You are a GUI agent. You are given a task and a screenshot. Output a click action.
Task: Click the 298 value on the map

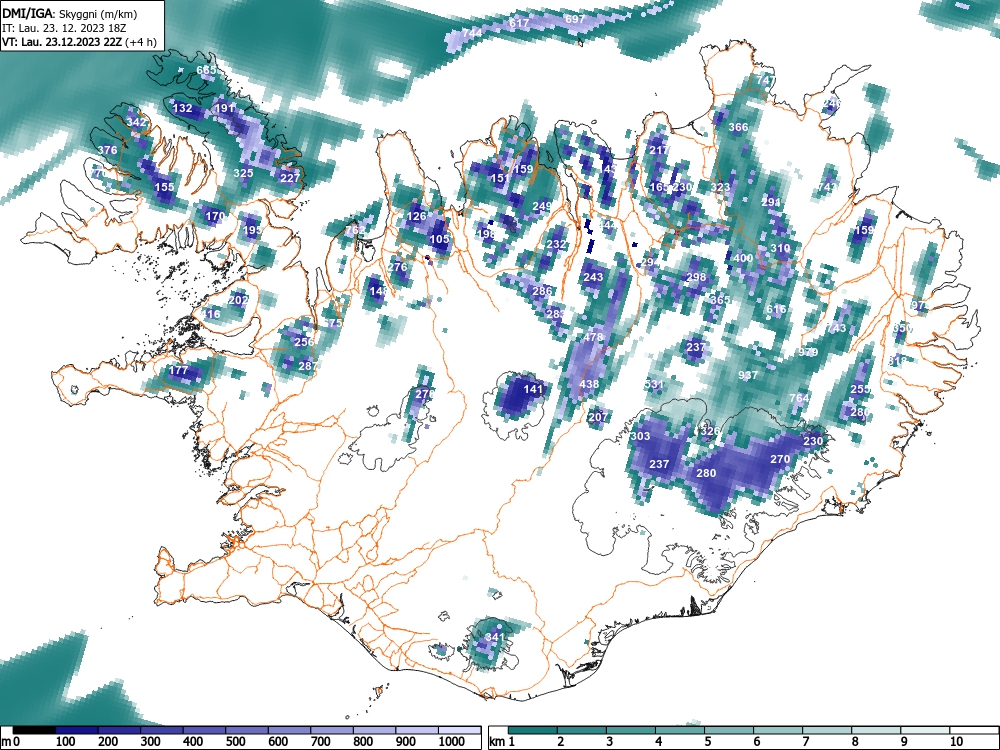pos(696,277)
